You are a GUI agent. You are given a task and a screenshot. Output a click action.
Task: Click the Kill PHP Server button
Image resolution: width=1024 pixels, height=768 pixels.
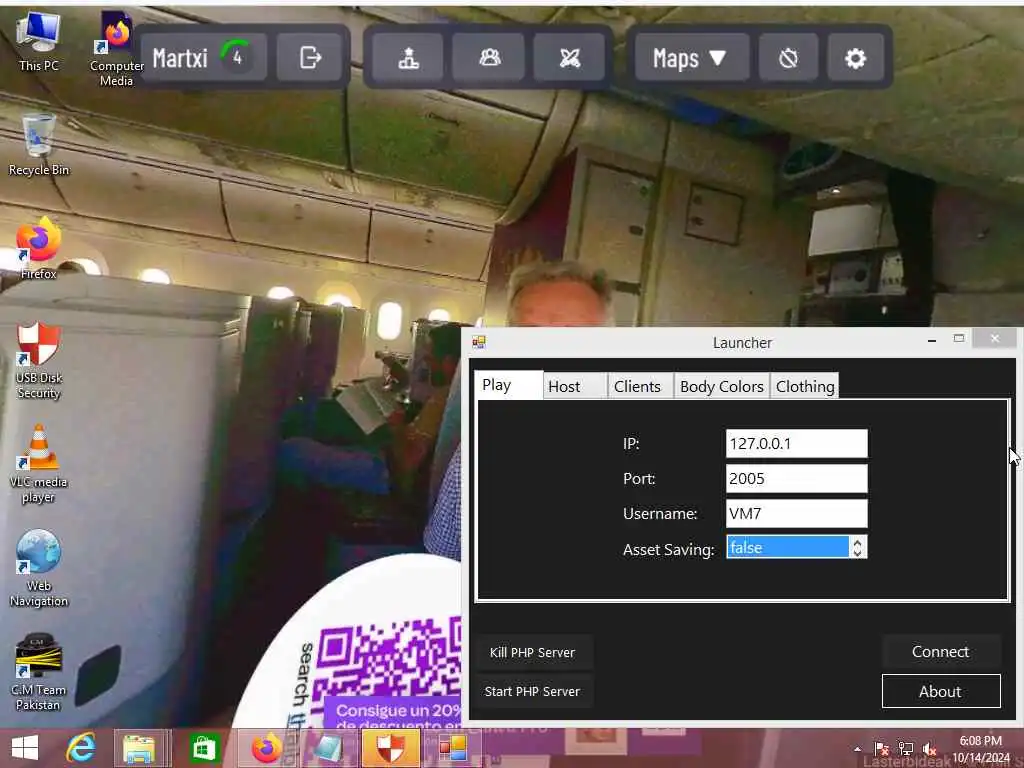tap(532, 652)
